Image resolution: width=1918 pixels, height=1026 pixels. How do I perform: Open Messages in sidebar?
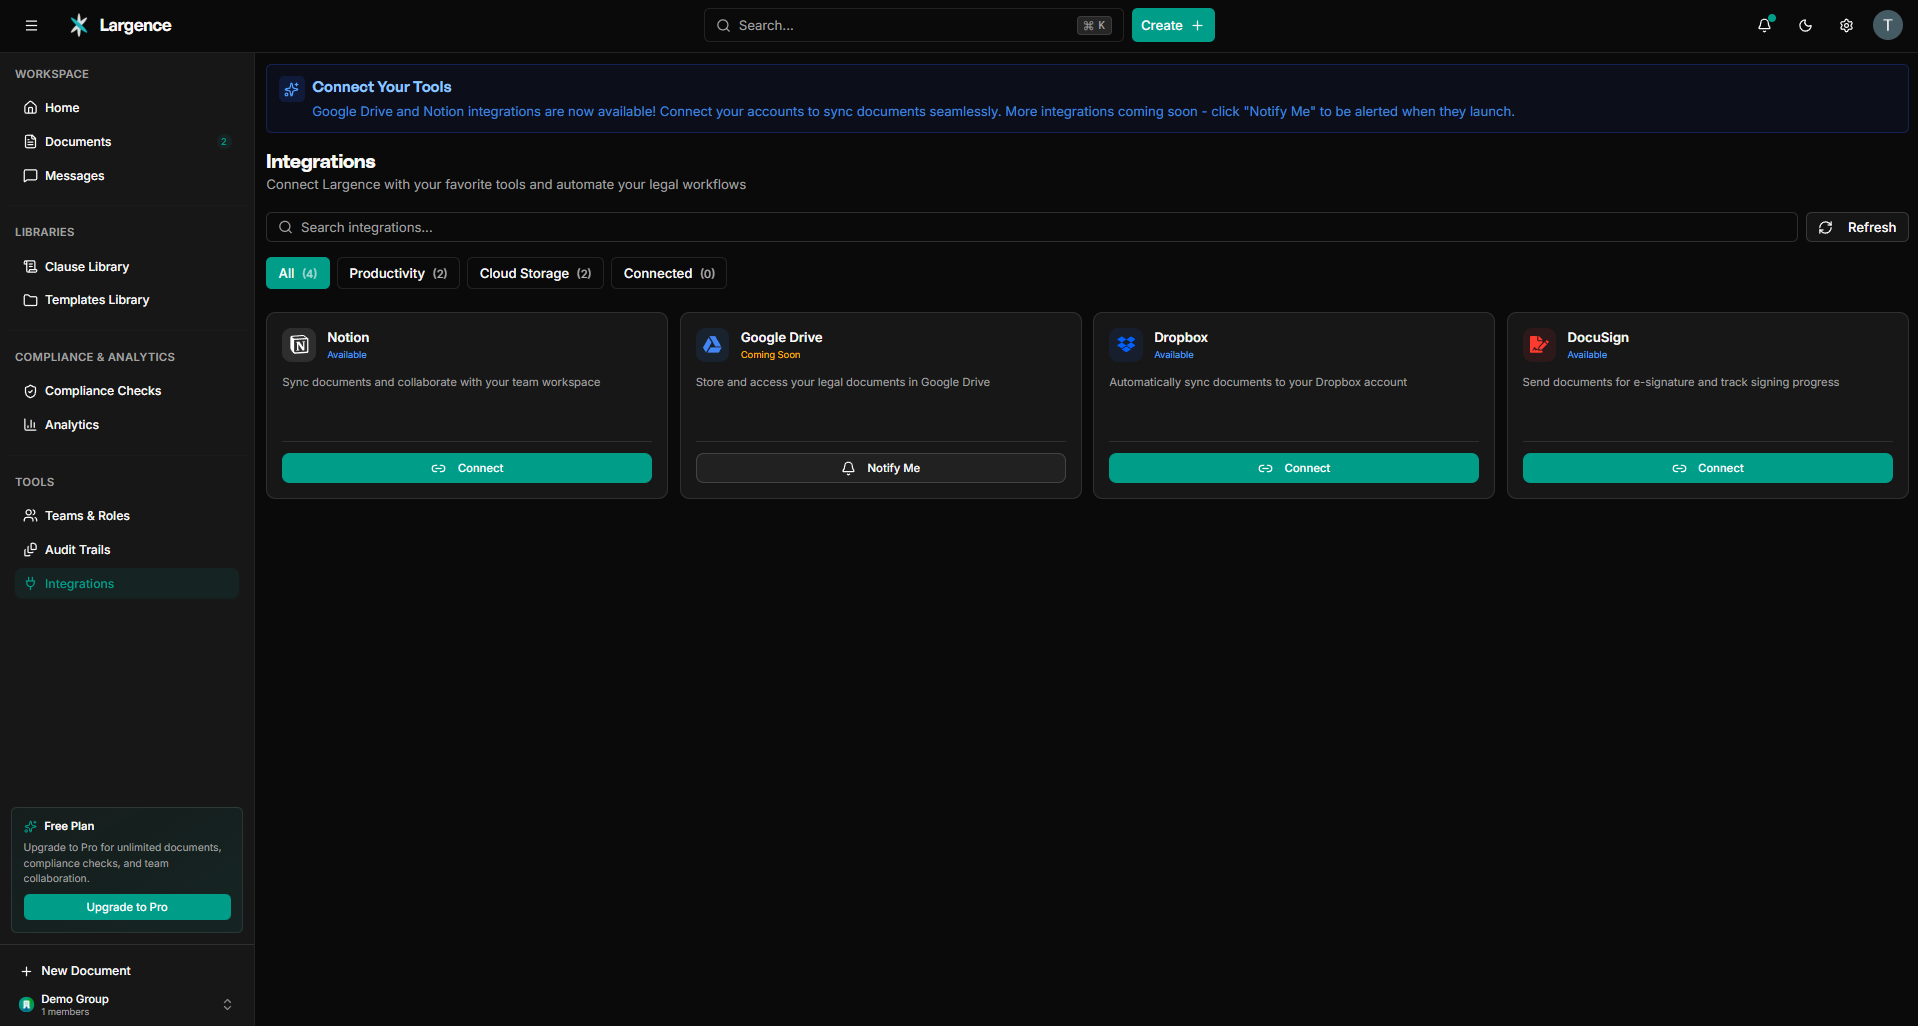coord(127,176)
